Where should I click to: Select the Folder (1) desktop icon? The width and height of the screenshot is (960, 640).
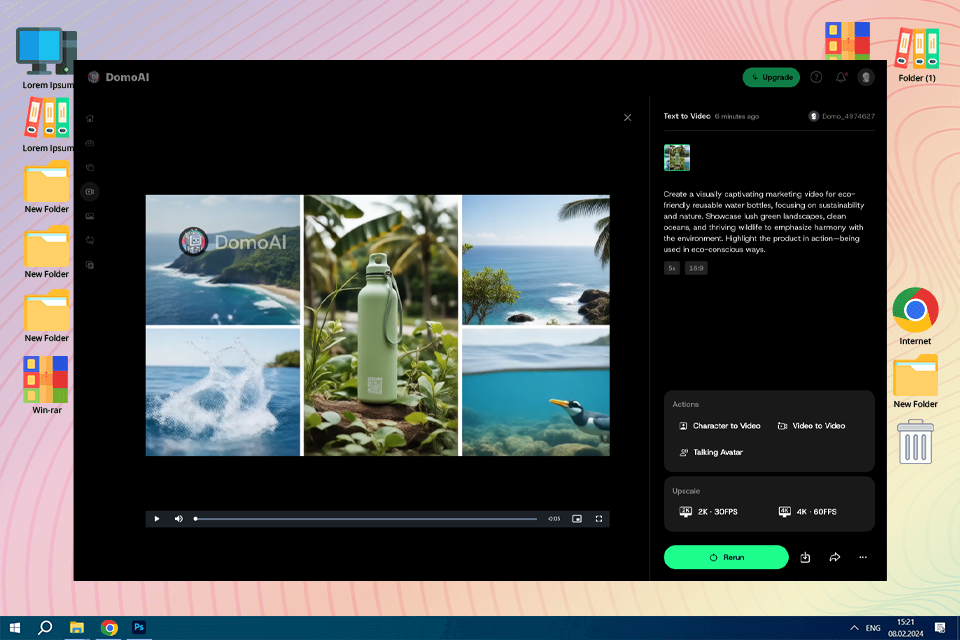coord(917,55)
